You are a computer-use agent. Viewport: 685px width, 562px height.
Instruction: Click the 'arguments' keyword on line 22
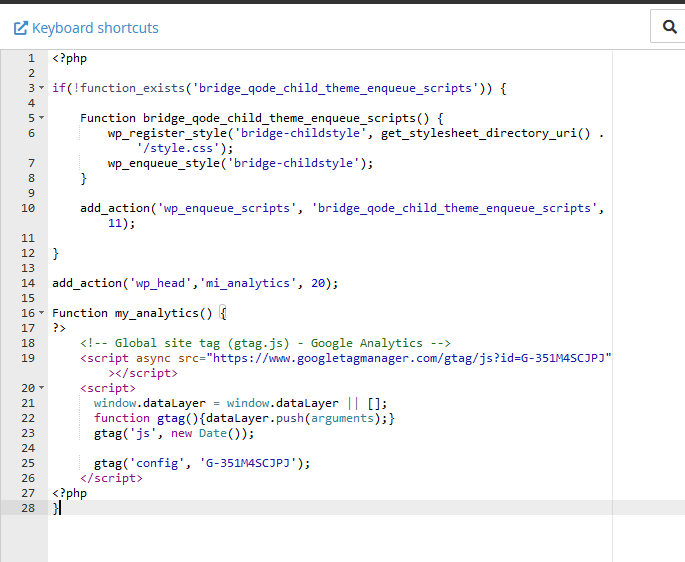point(342,418)
